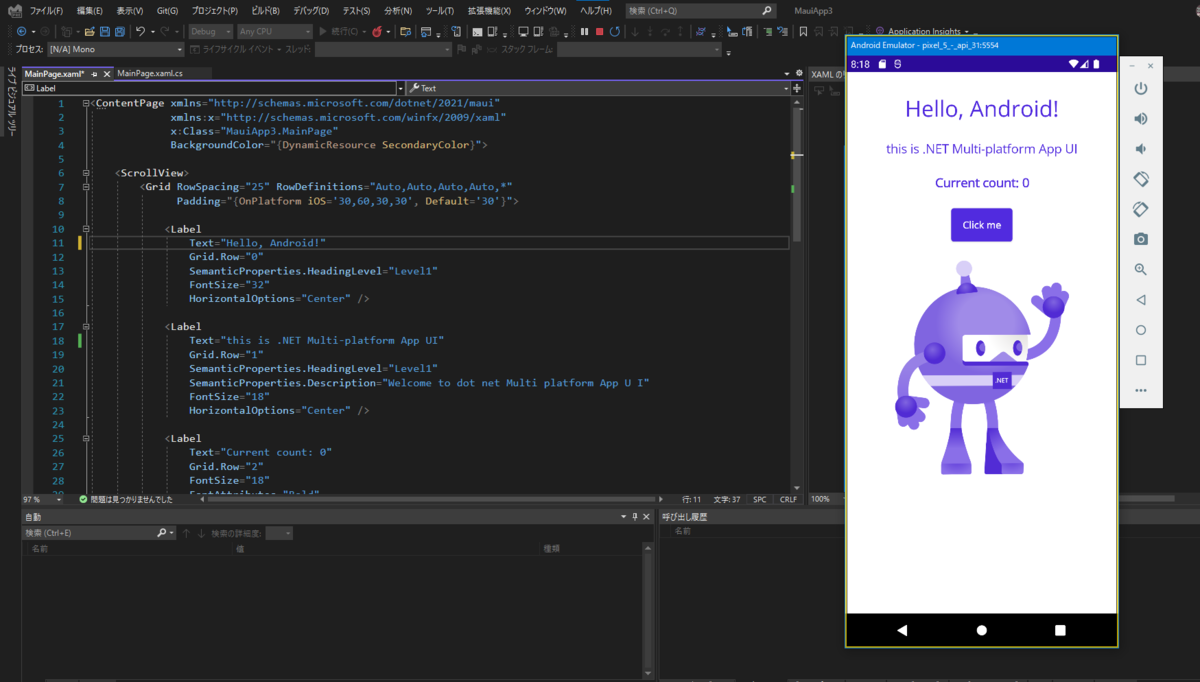The image size is (1200, 682).
Task: Open emulator extended controls (three dots)
Action: point(1140,390)
